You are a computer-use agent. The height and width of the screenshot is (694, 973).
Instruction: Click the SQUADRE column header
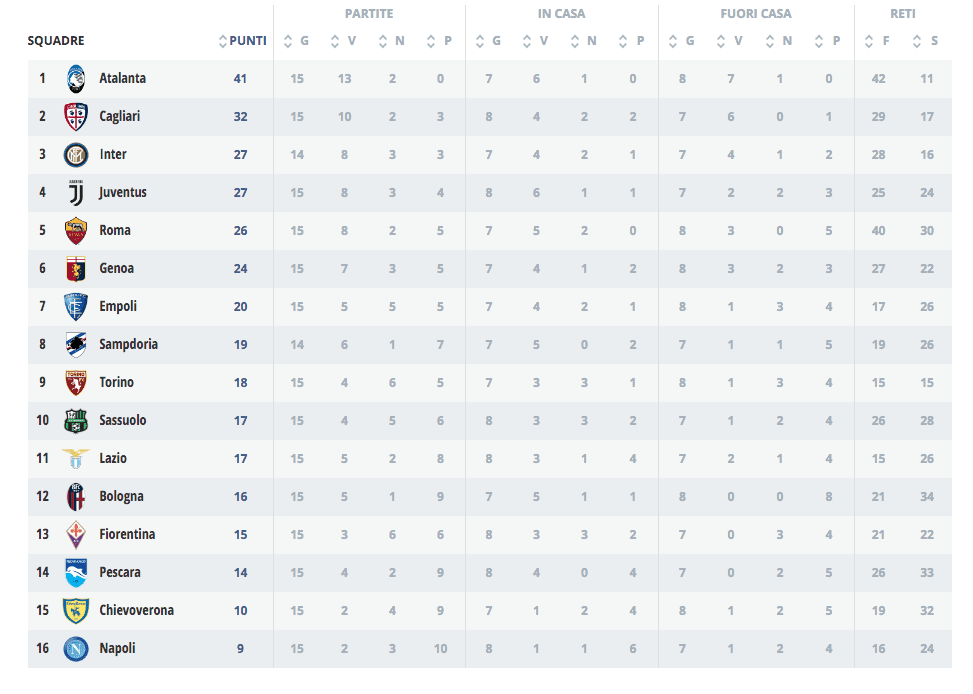pos(56,41)
